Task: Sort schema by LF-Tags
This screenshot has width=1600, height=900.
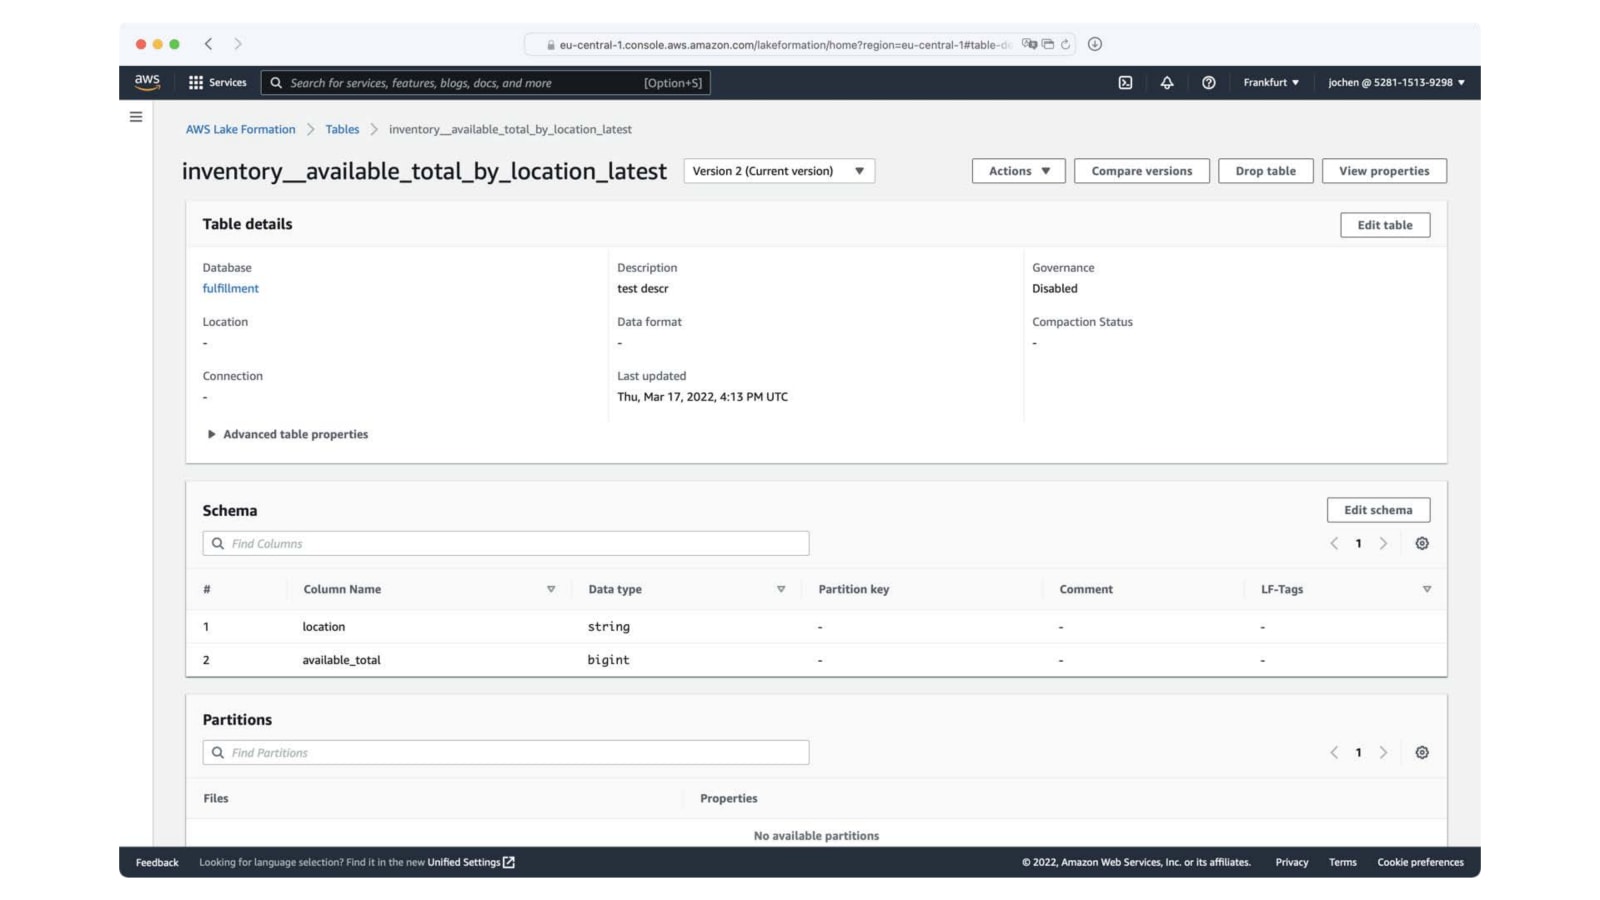Action: 1427,590
